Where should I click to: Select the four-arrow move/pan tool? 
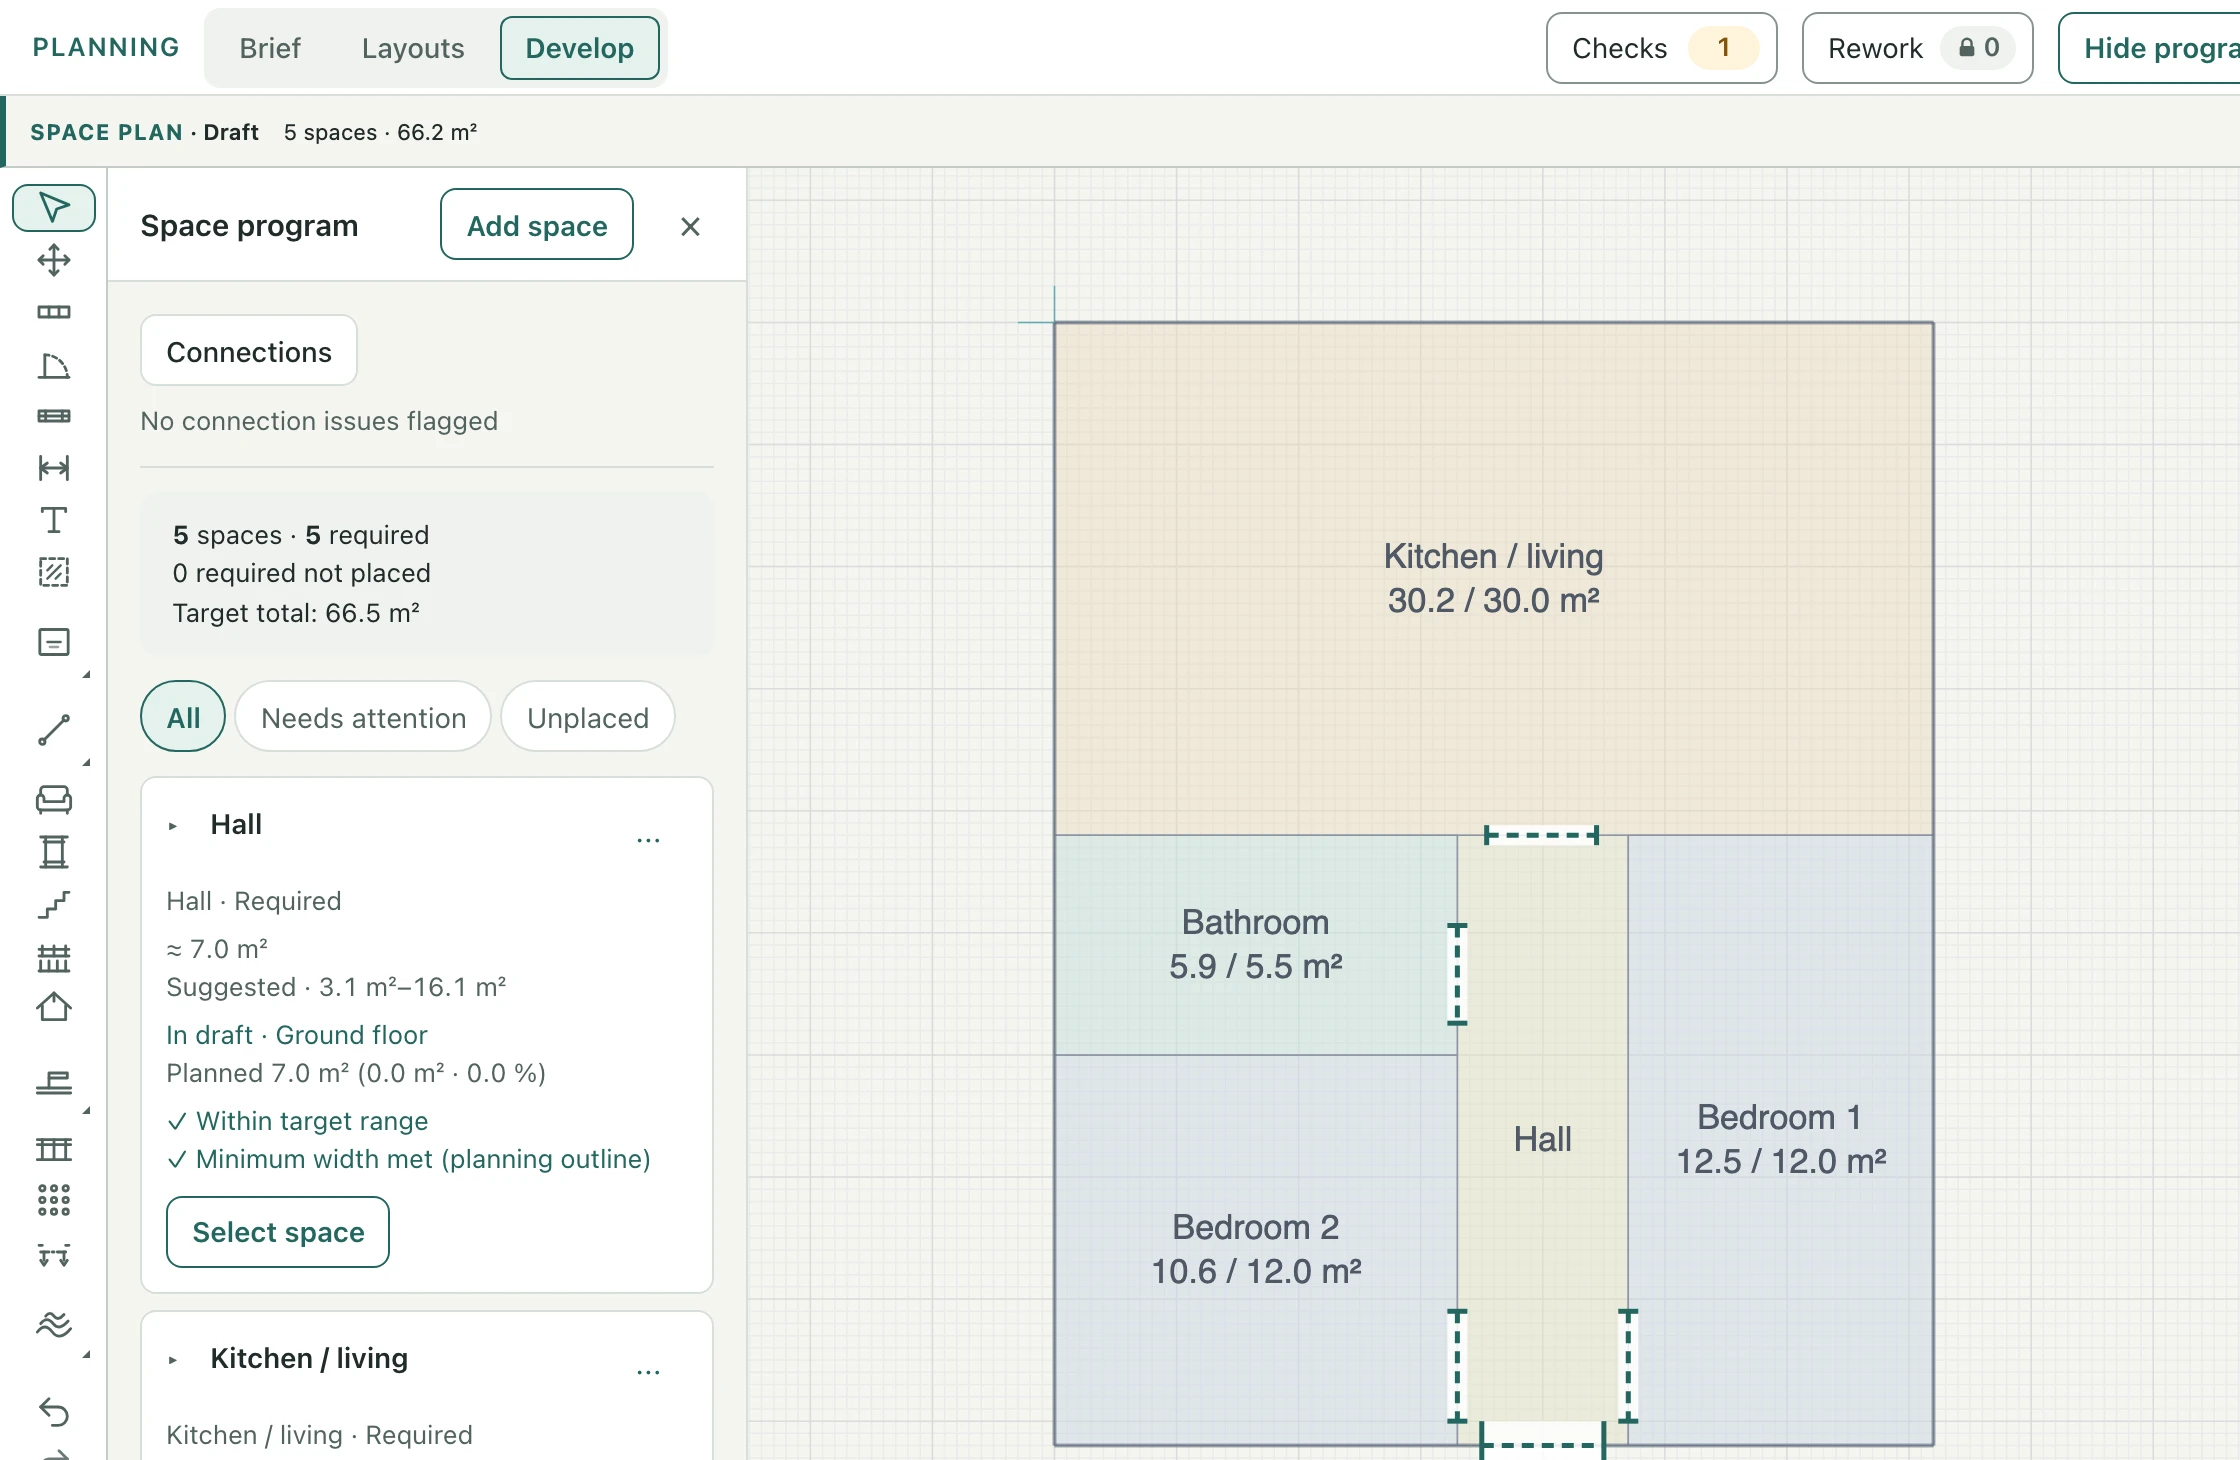[x=54, y=260]
